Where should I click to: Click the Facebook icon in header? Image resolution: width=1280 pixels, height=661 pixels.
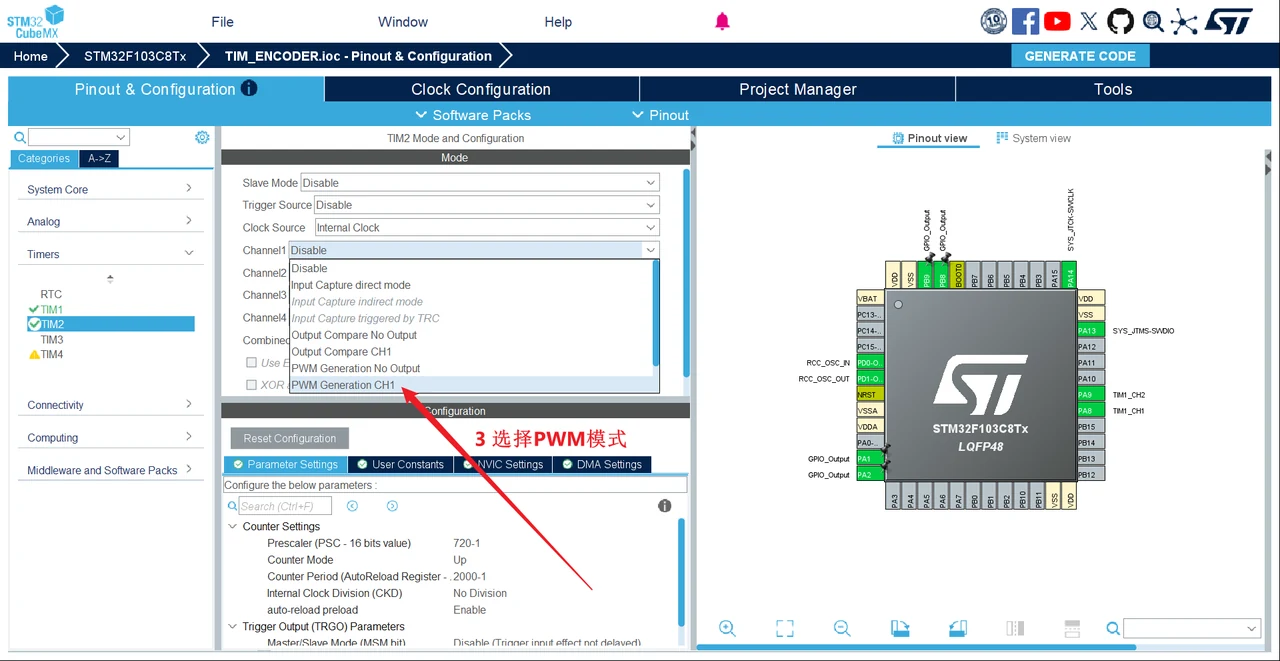pos(1025,21)
